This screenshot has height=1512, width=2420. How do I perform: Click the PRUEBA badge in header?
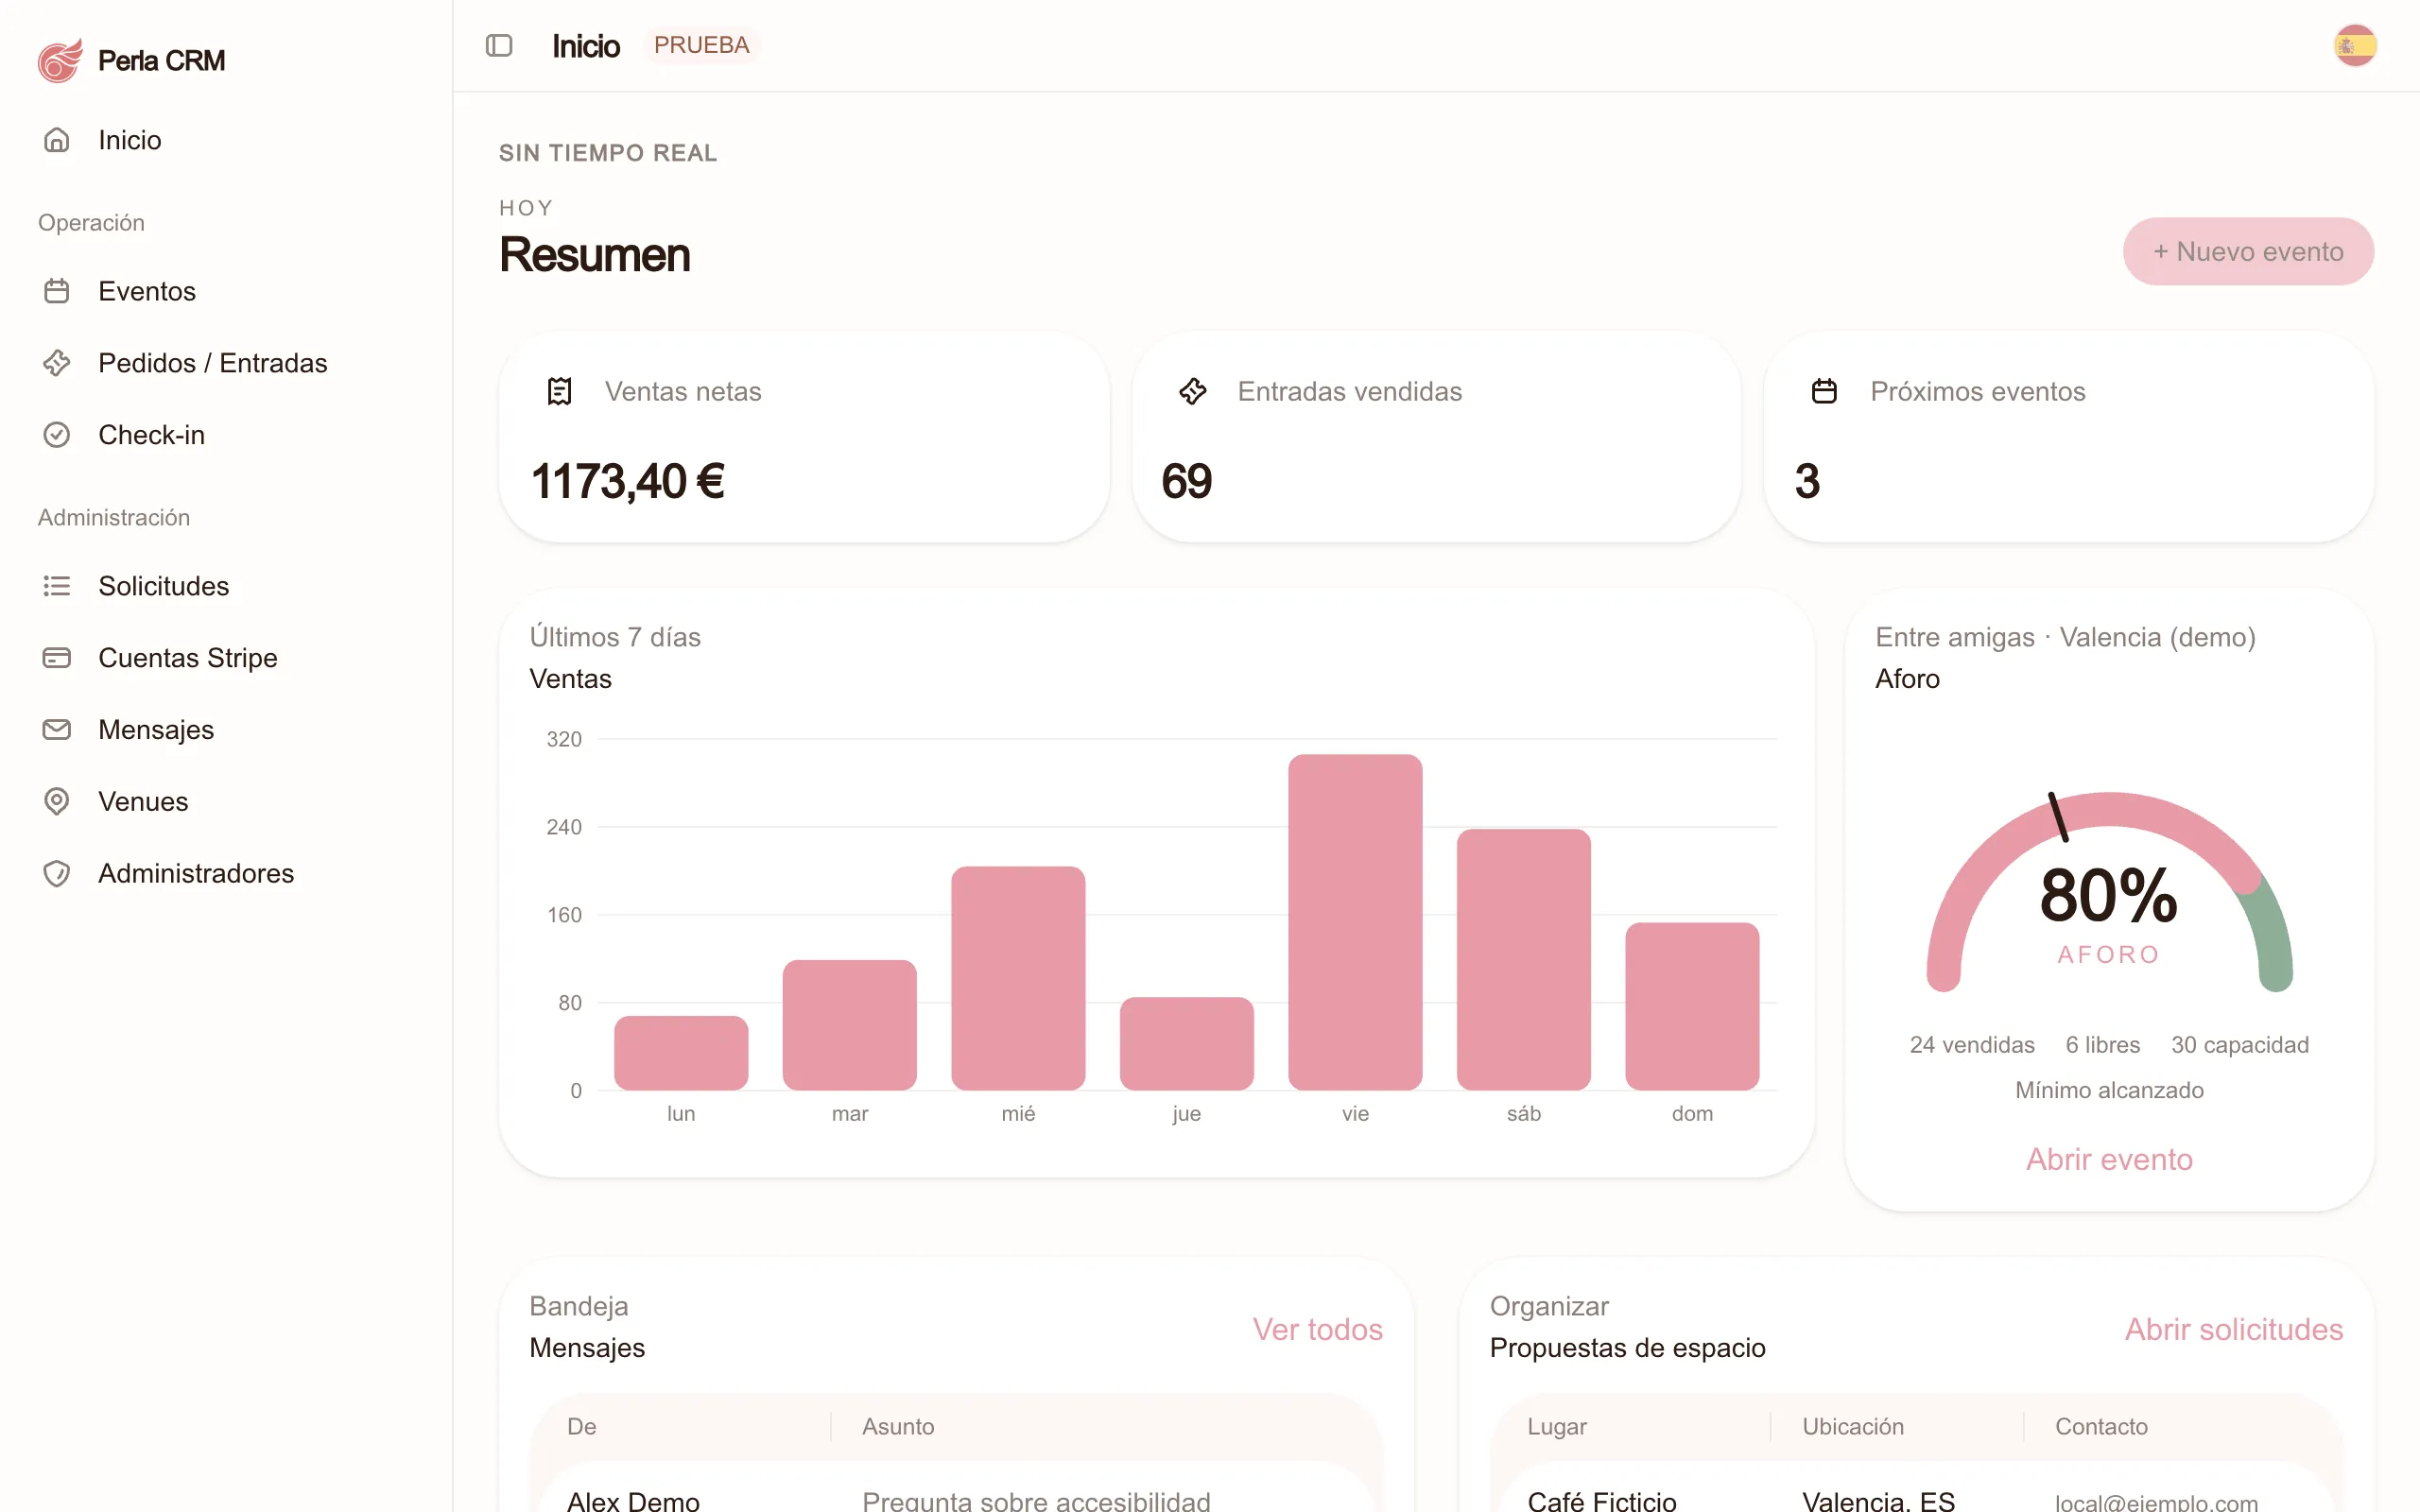(x=701, y=46)
